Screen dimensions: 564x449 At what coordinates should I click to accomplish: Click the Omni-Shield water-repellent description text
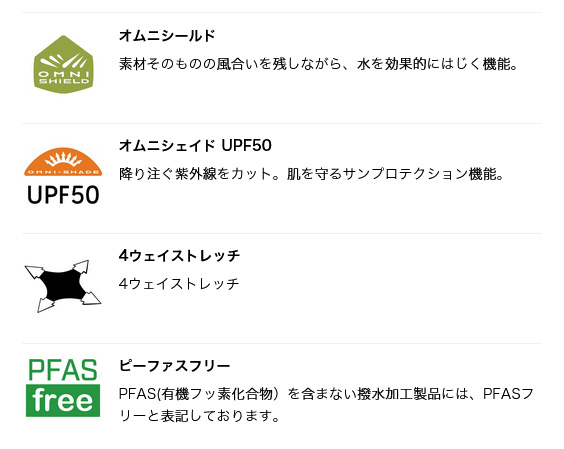318,64
